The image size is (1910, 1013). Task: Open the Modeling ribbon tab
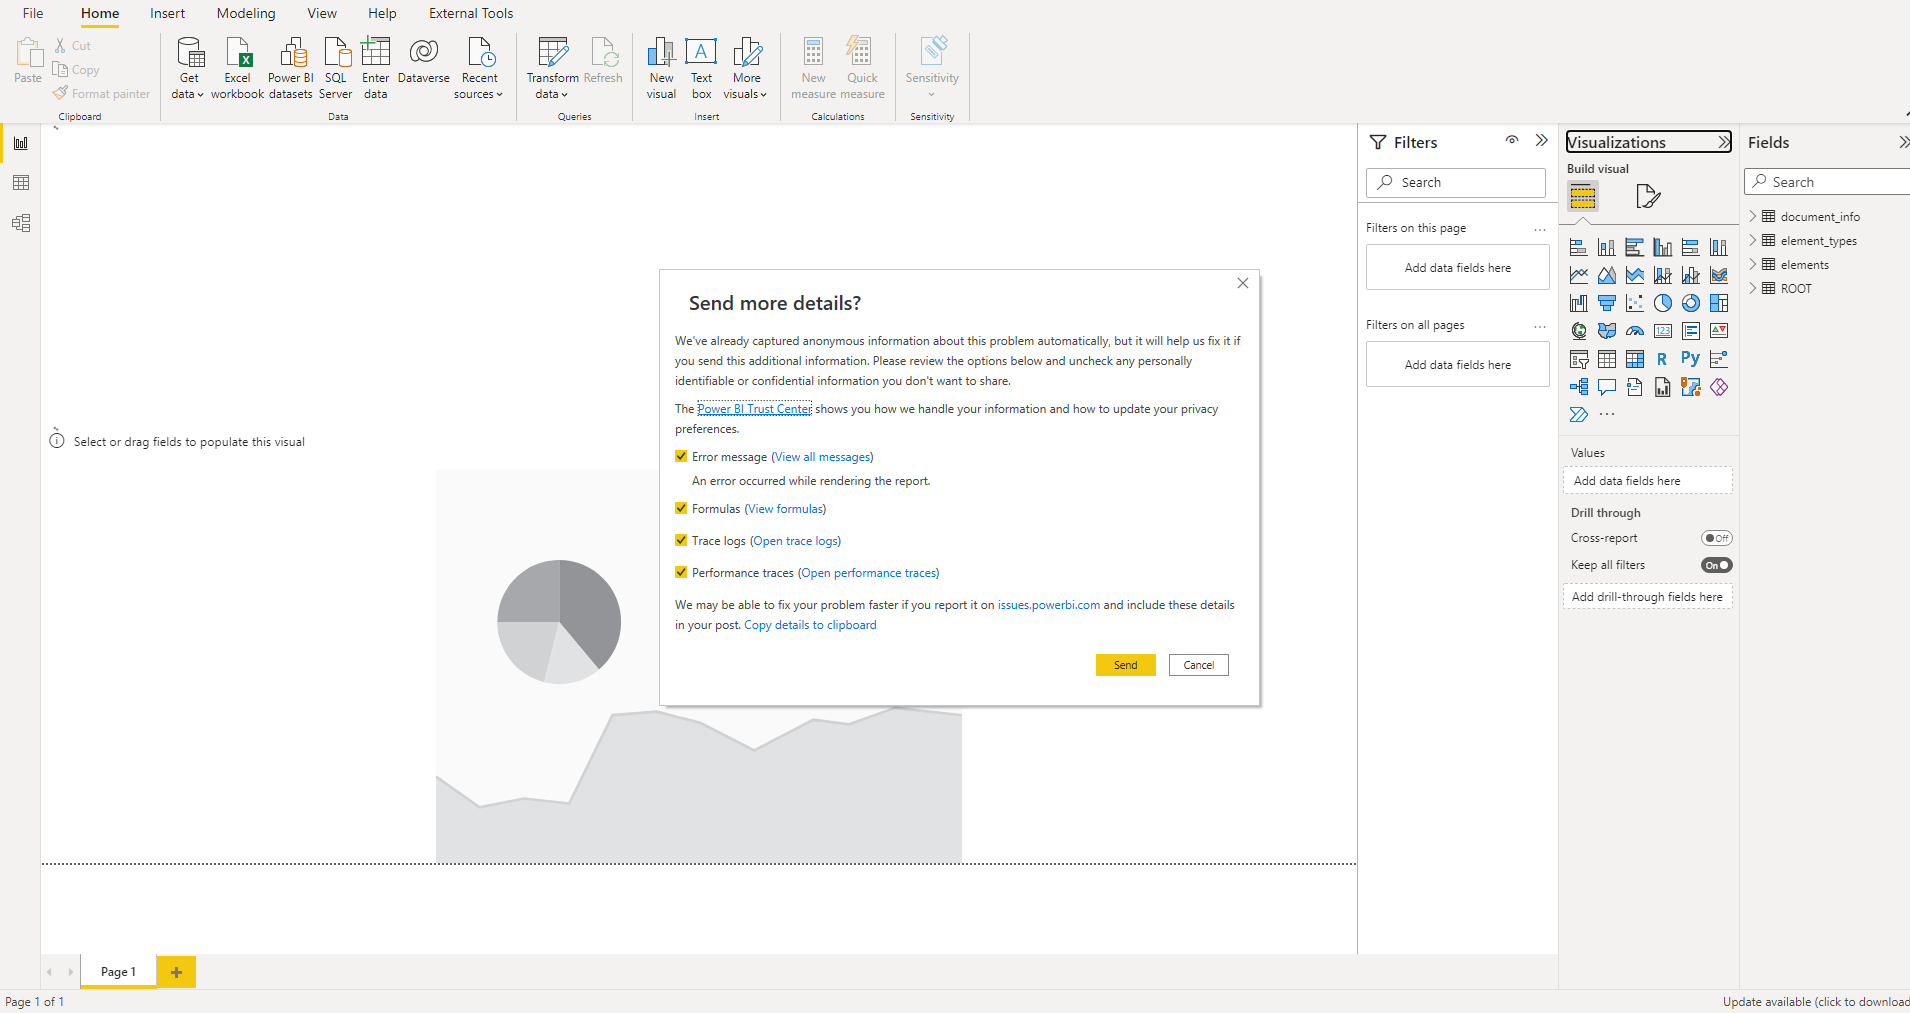pos(246,13)
